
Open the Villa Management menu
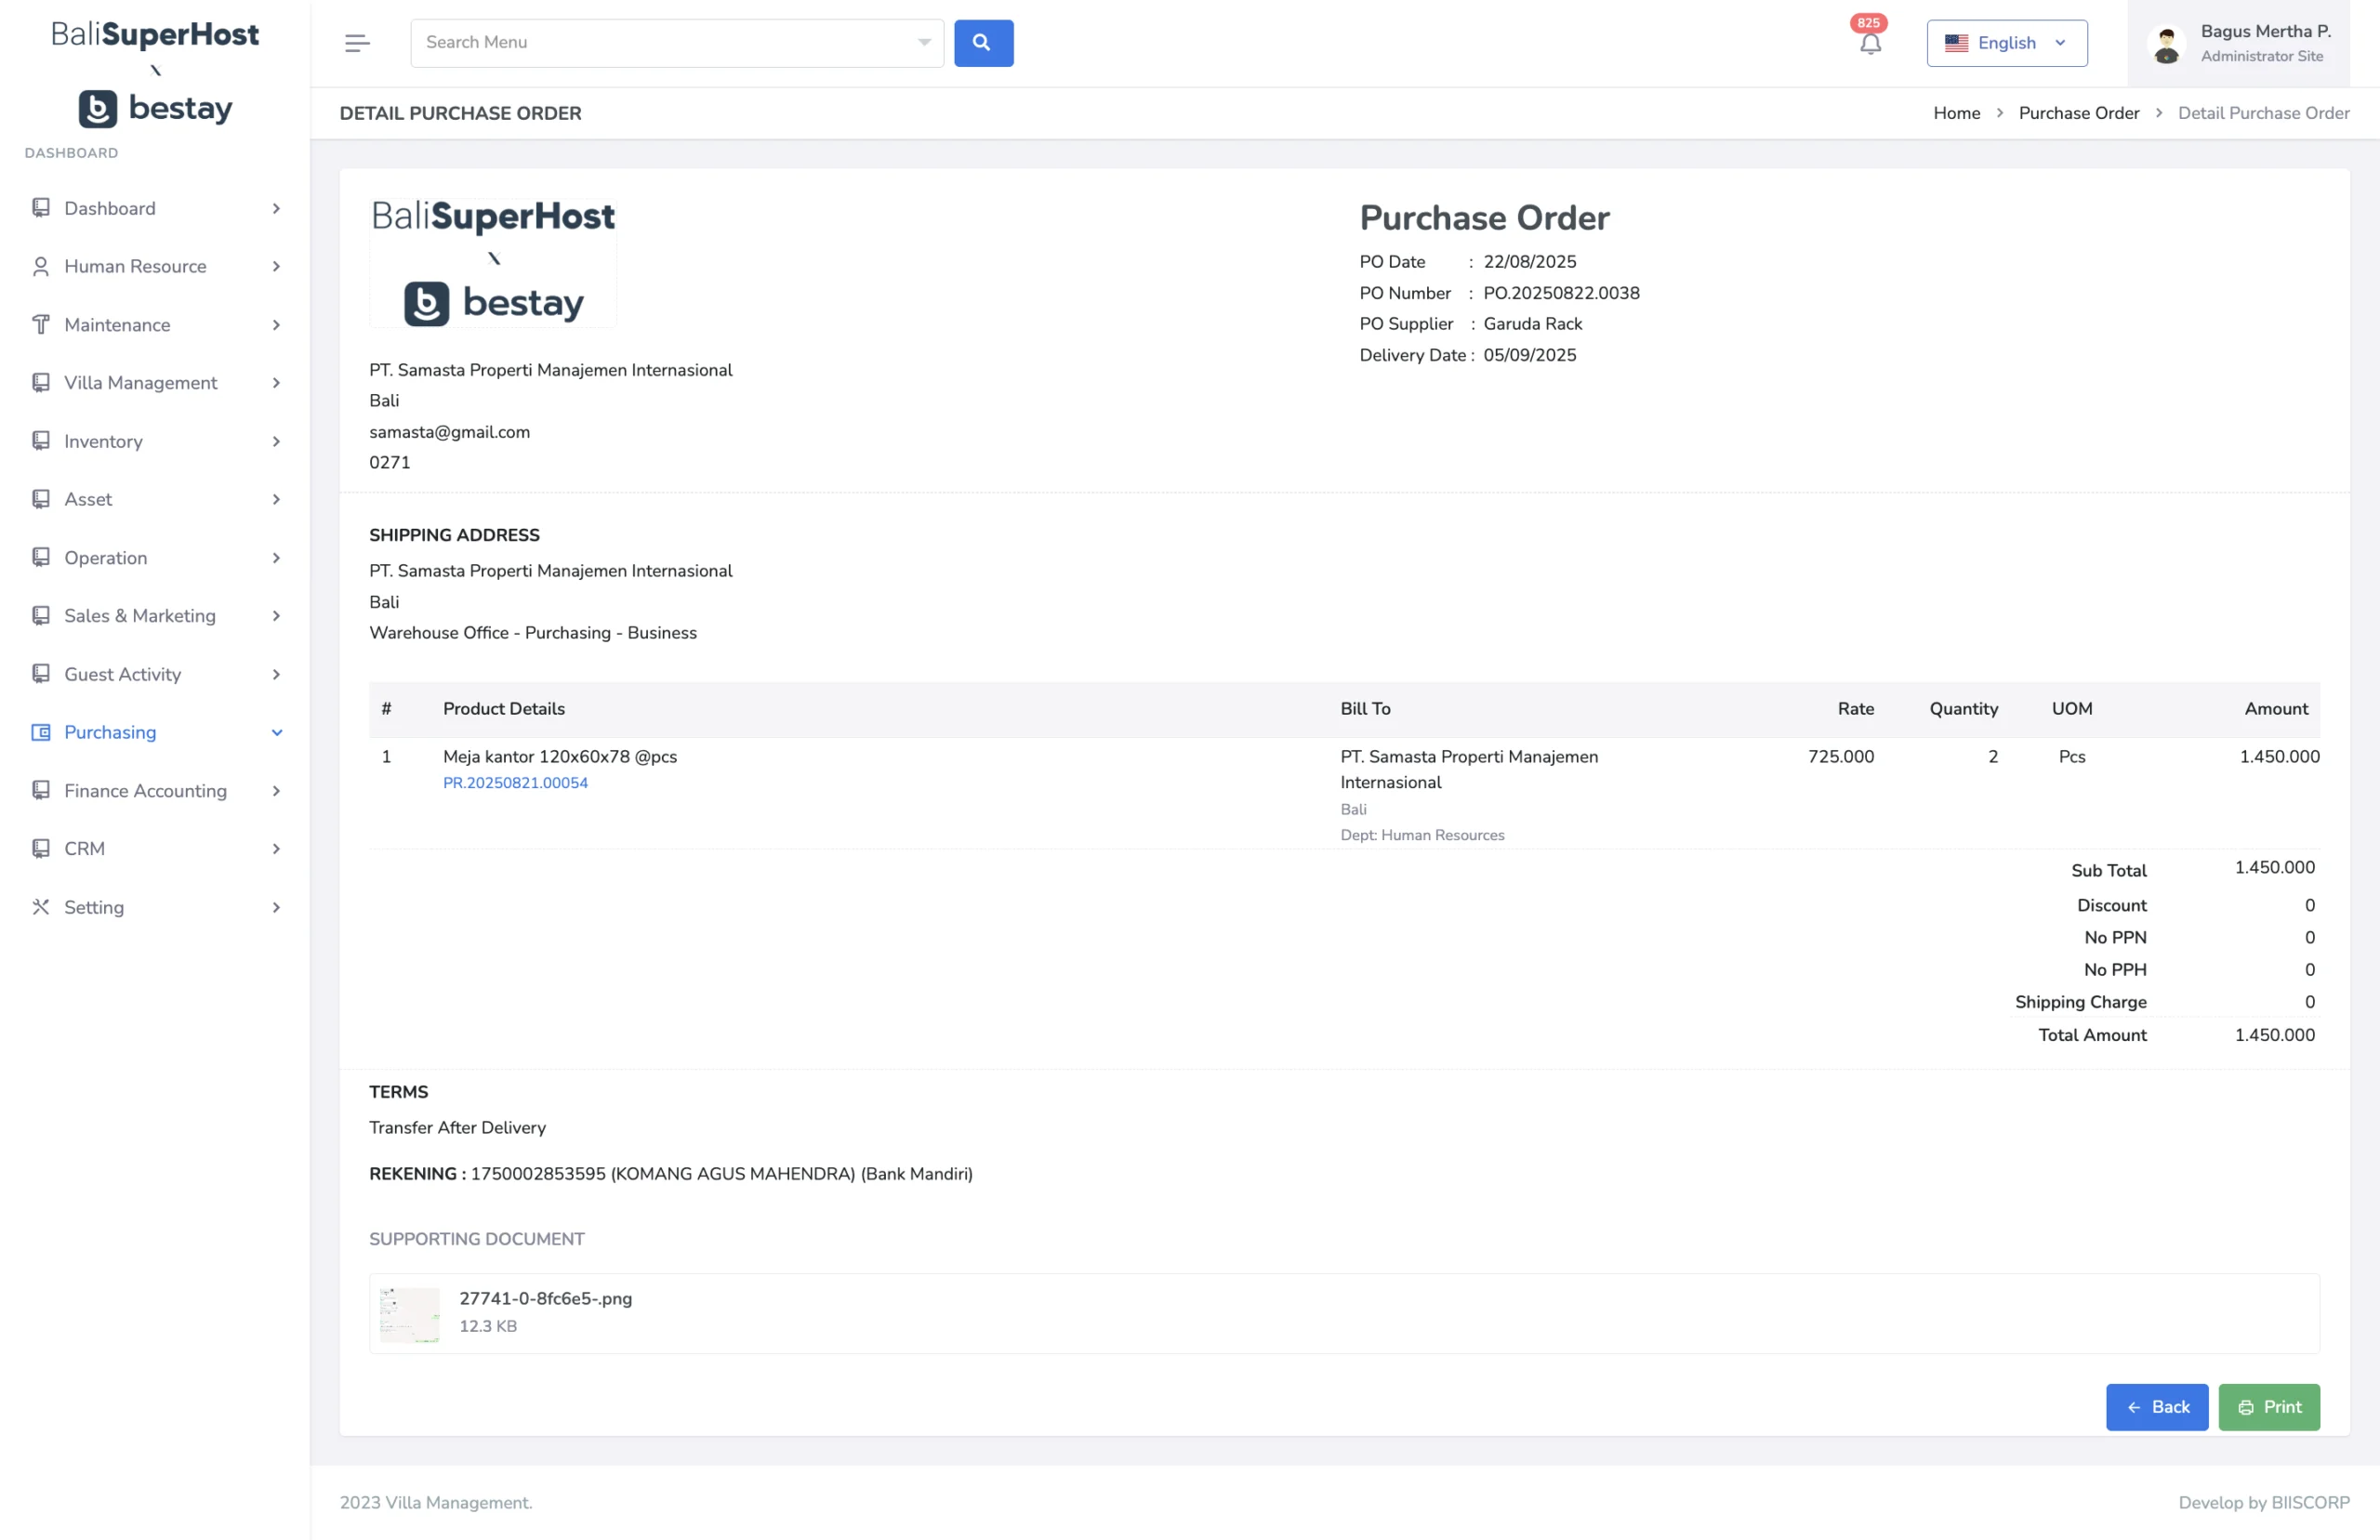[x=155, y=383]
